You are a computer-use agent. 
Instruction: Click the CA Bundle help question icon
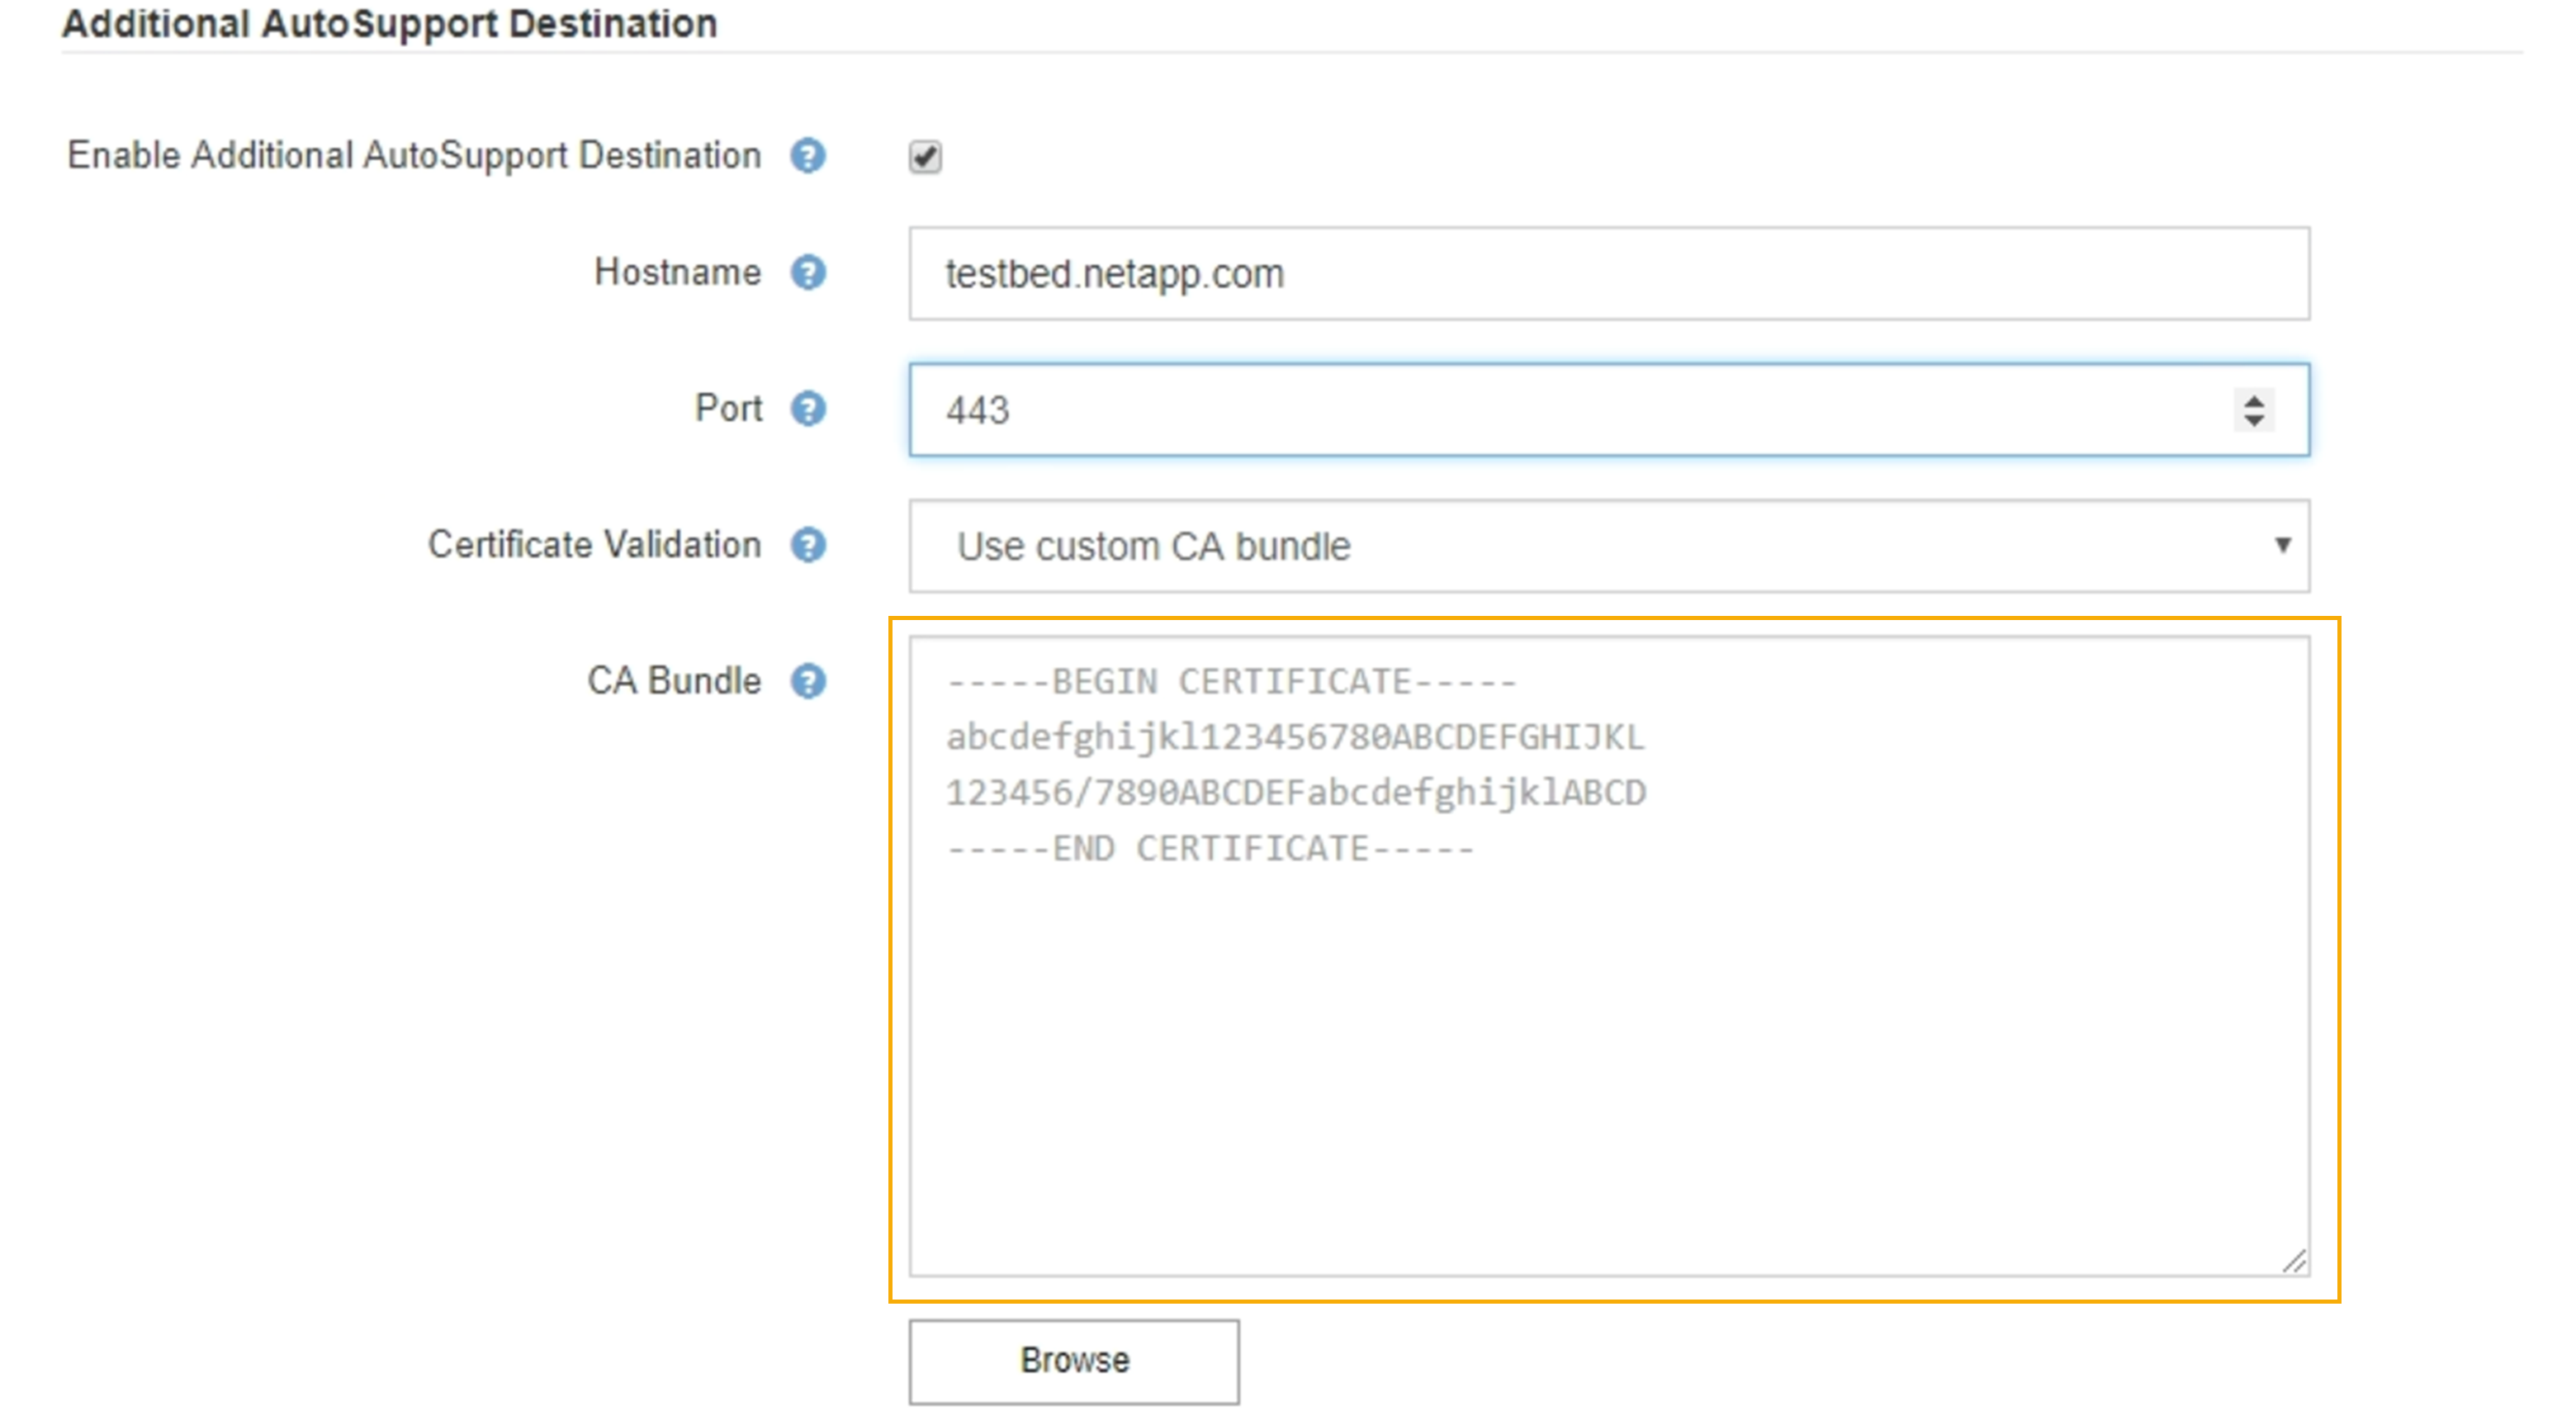tap(808, 681)
